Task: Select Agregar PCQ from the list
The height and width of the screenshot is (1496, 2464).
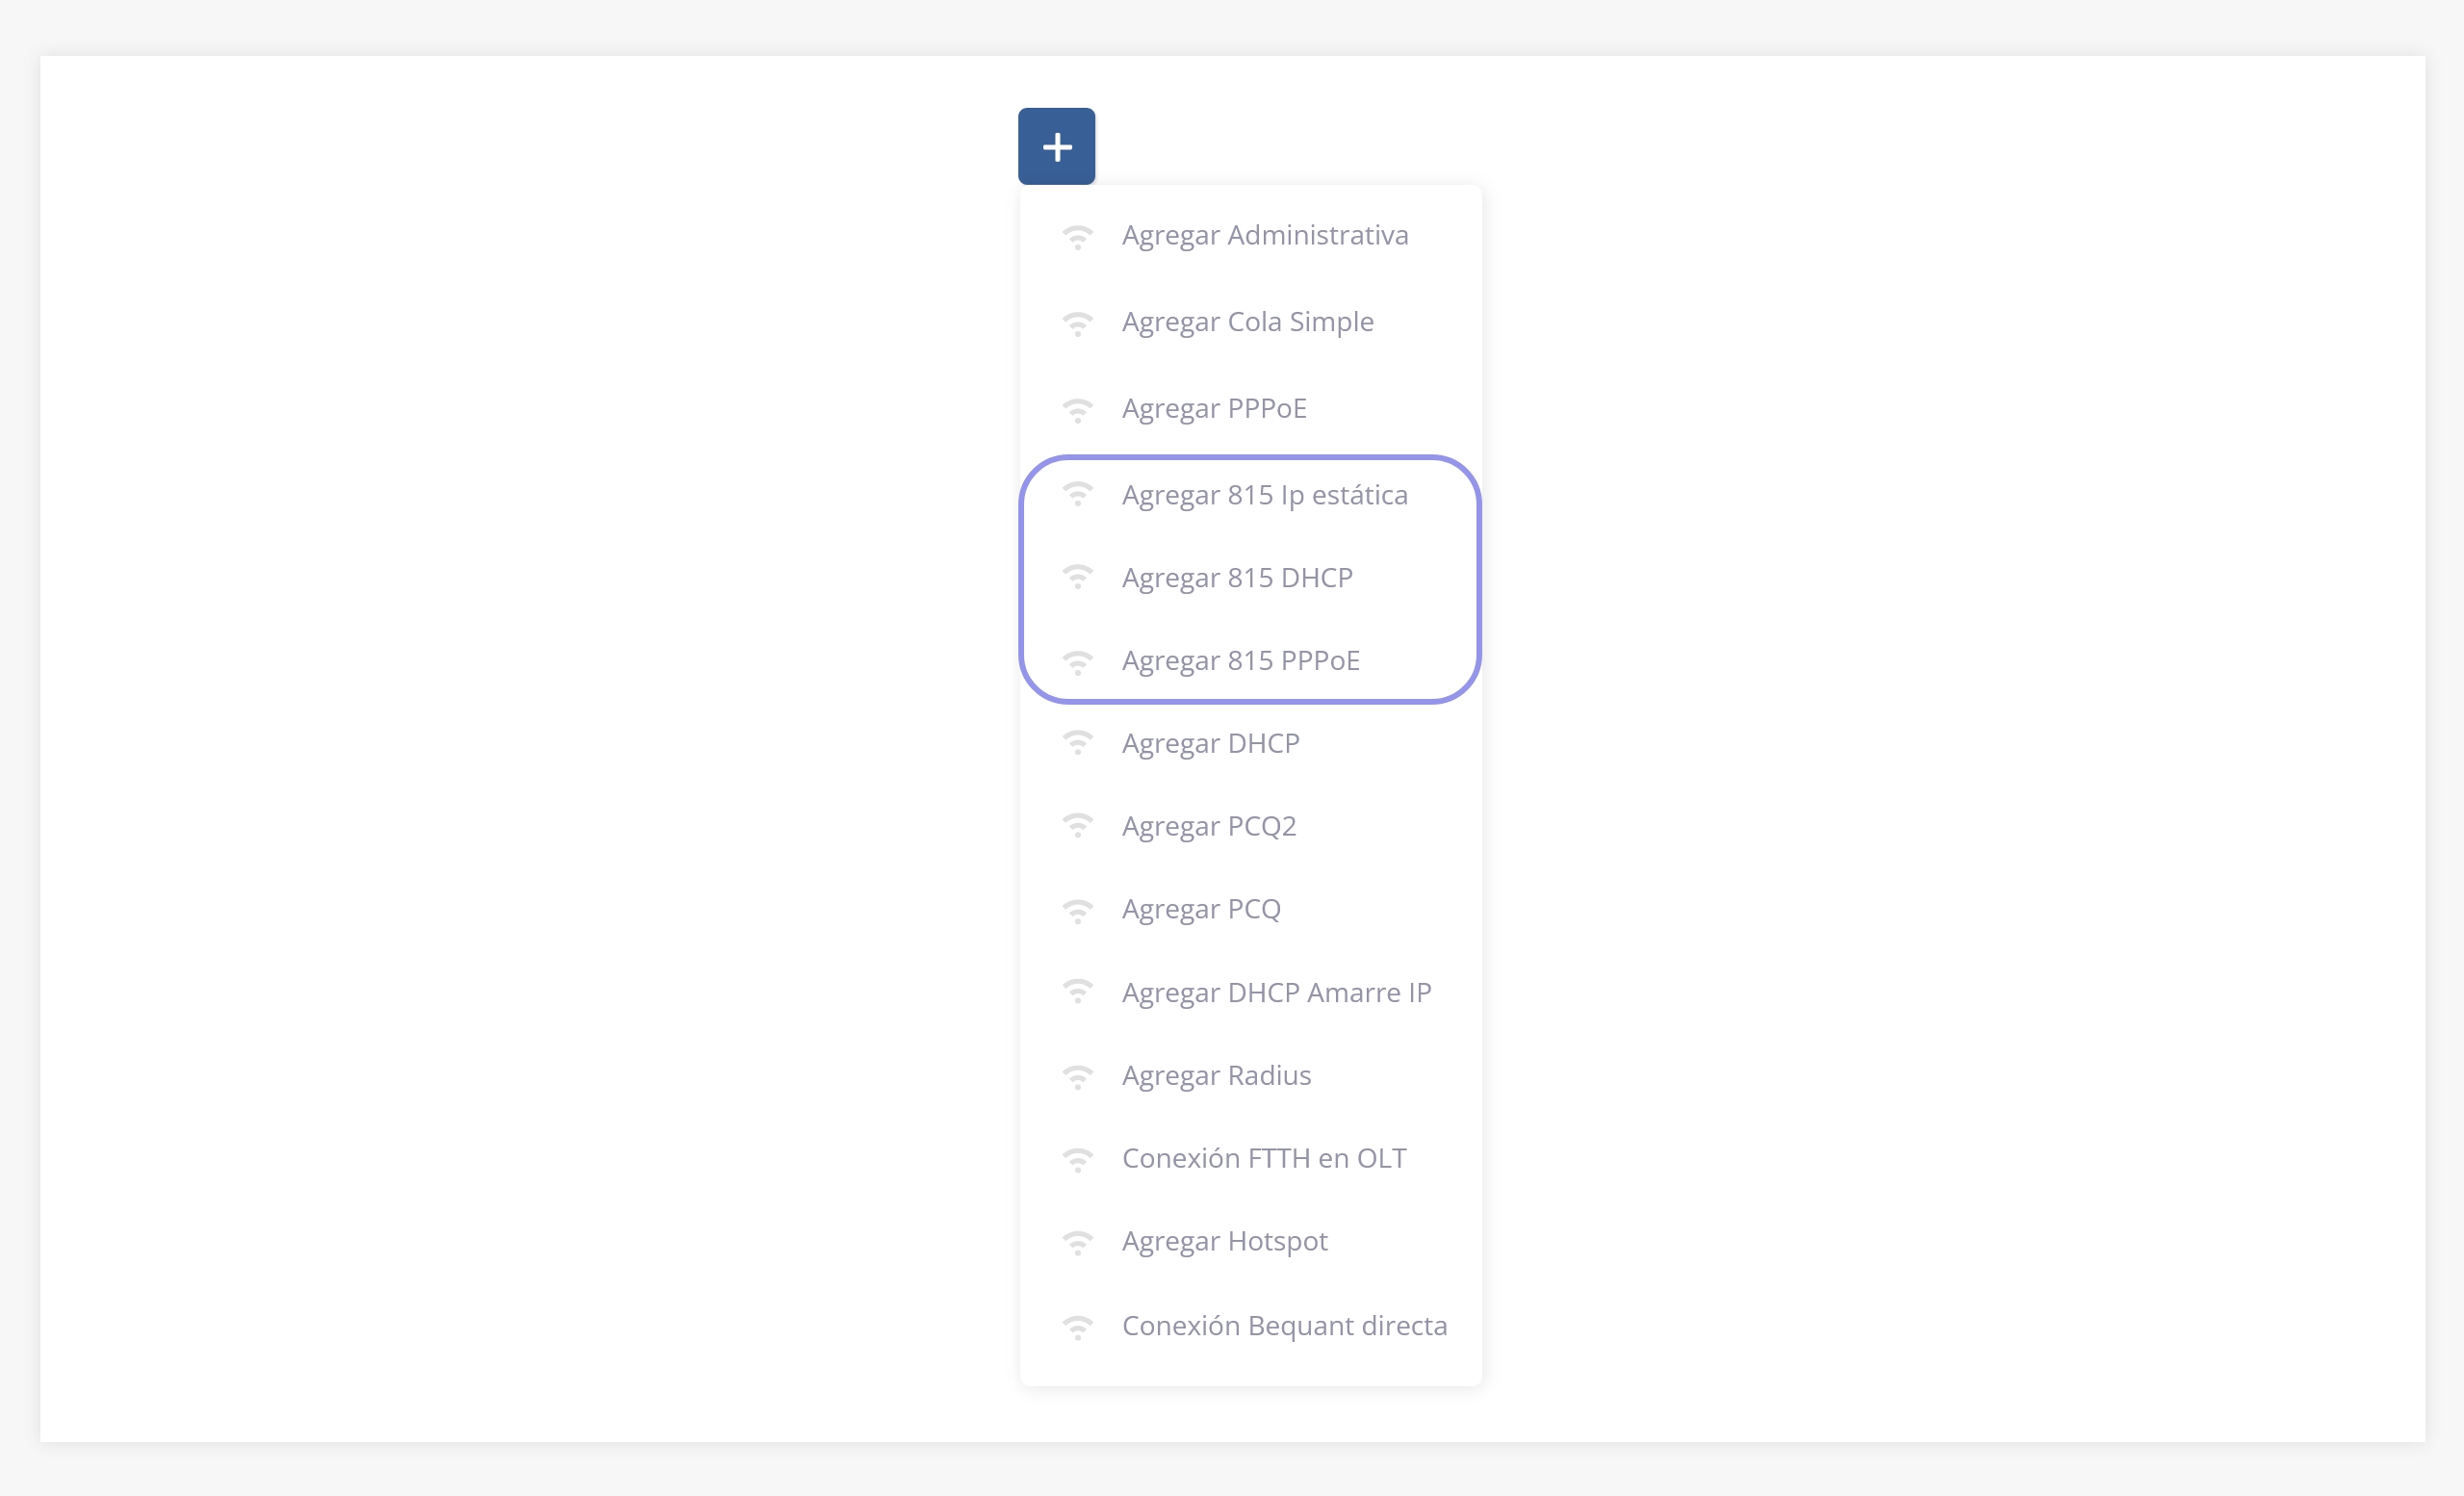Action: 1201,909
